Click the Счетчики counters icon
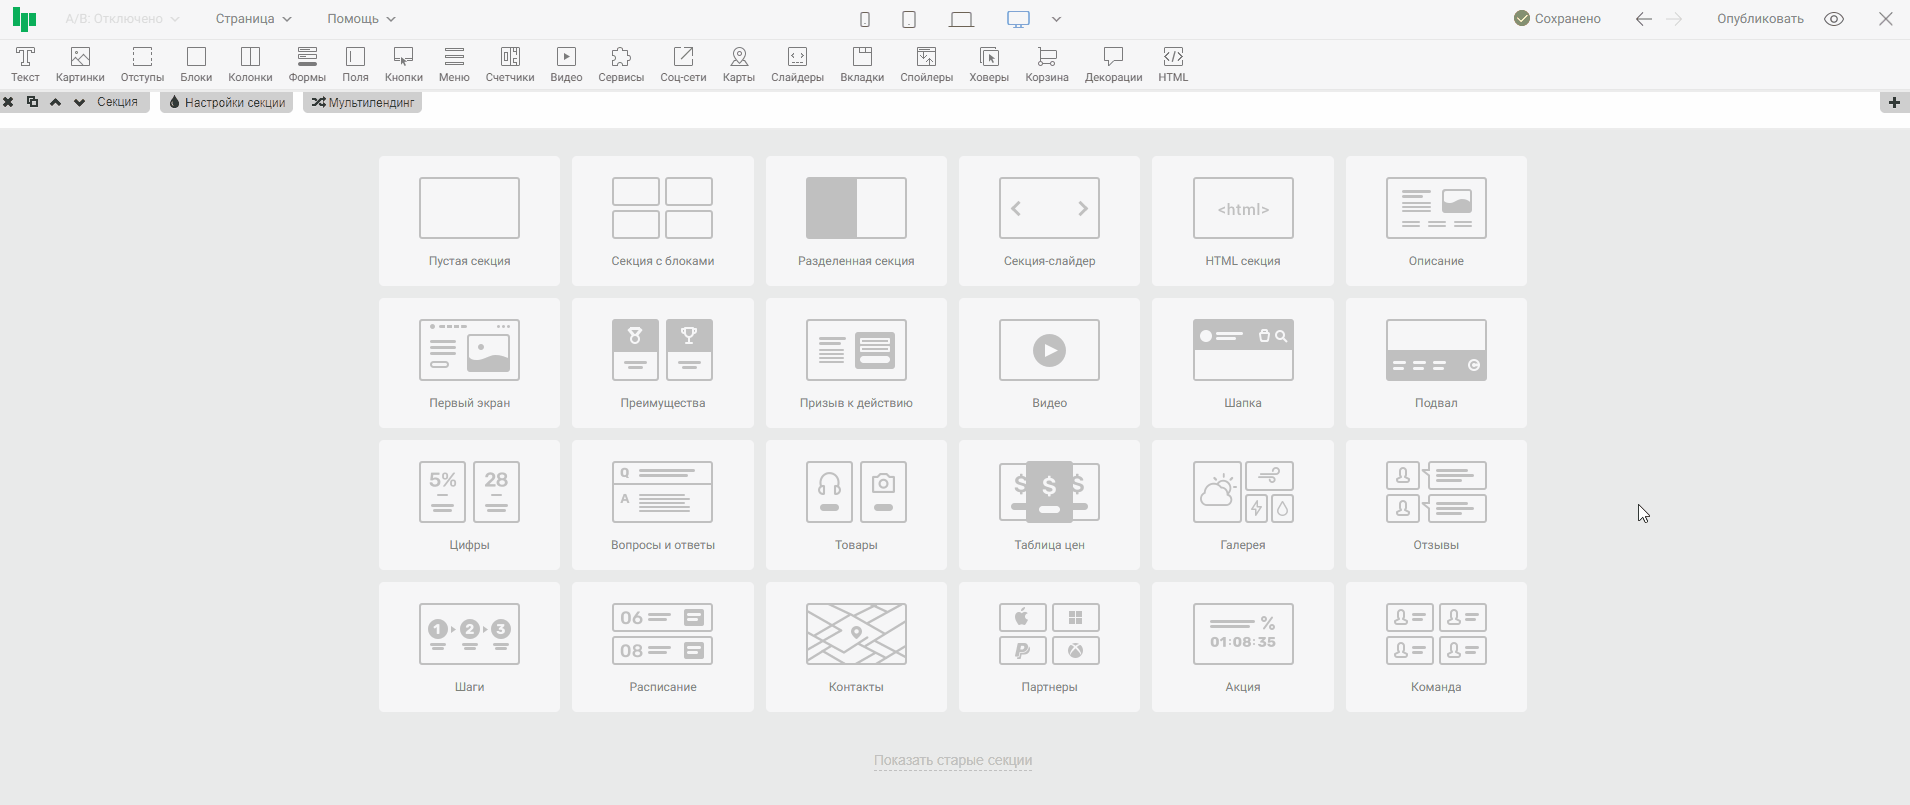 tap(510, 64)
